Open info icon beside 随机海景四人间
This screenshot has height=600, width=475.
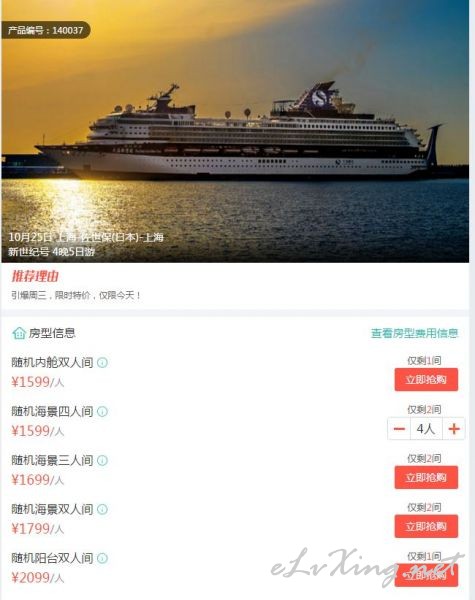[x=102, y=411]
